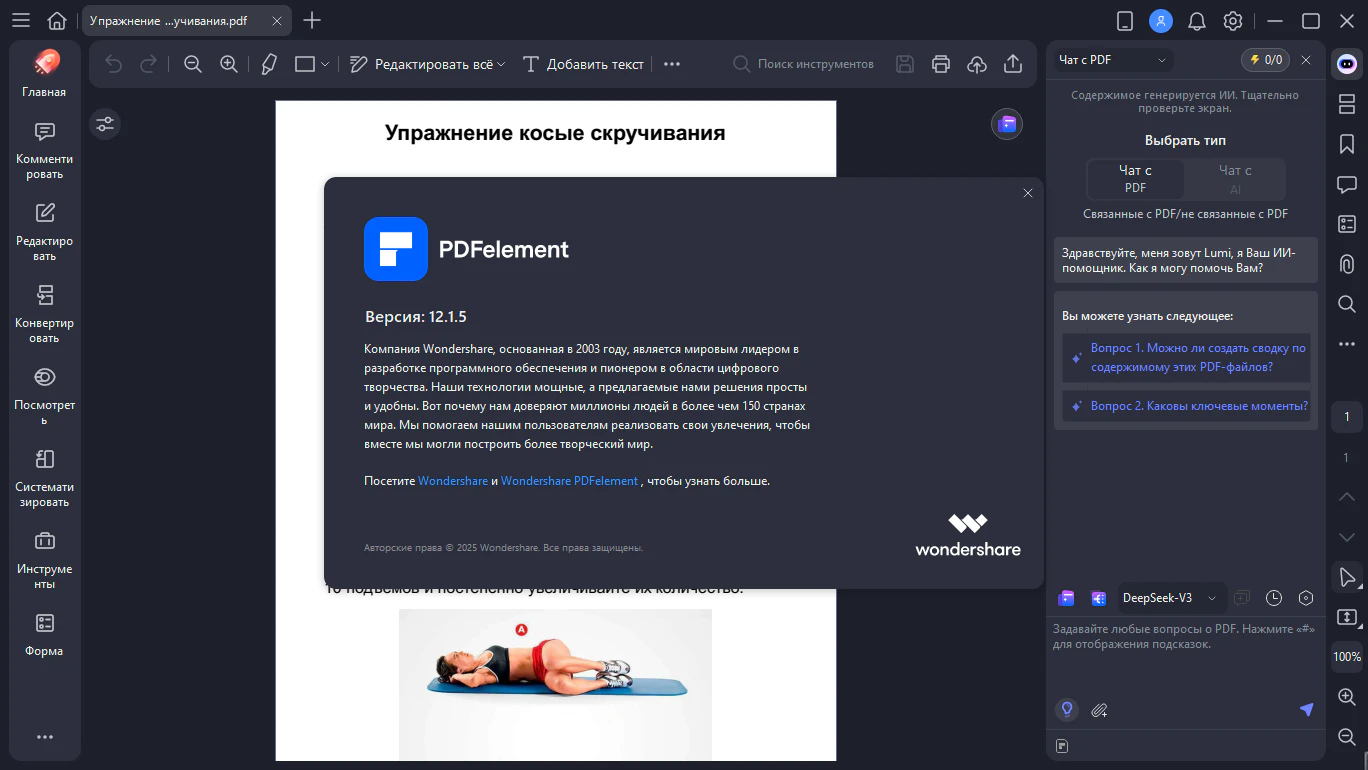This screenshot has height=770, width=1368.
Task: Open the form fields list panel icon
Action: click(x=1347, y=224)
